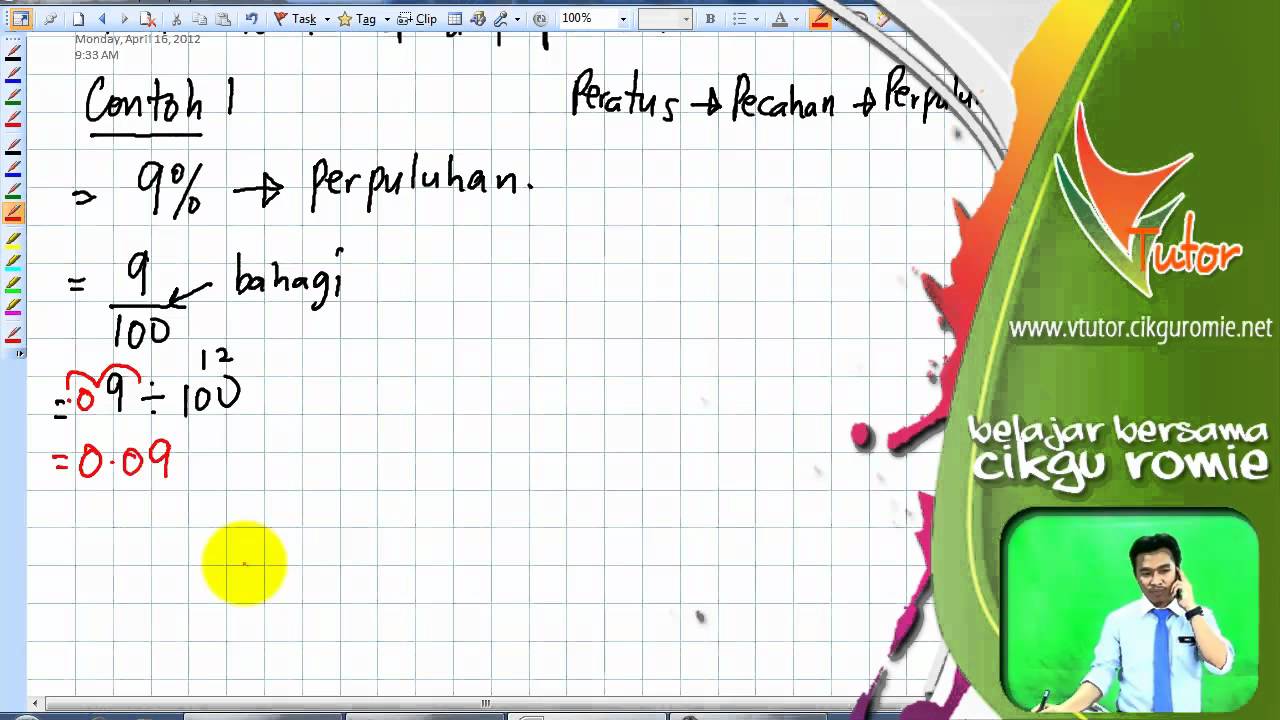The image size is (1280, 720).
Task: Click the bullet list icon
Action: 739,19
